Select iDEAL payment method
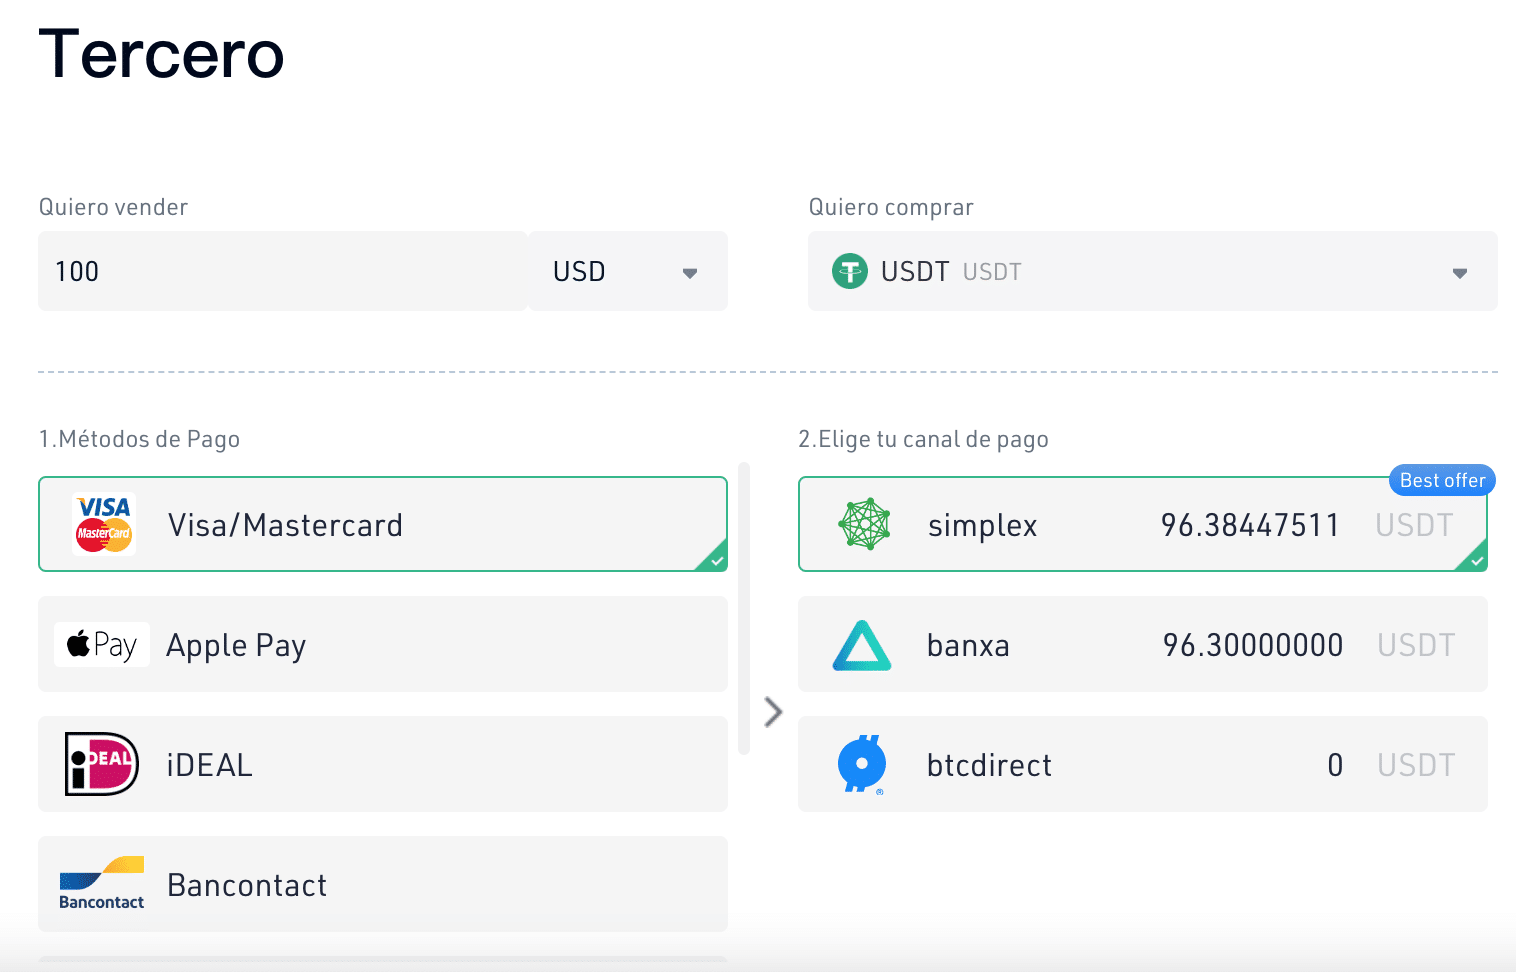The width and height of the screenshot is (1516, 972). [x=383, y=764]
